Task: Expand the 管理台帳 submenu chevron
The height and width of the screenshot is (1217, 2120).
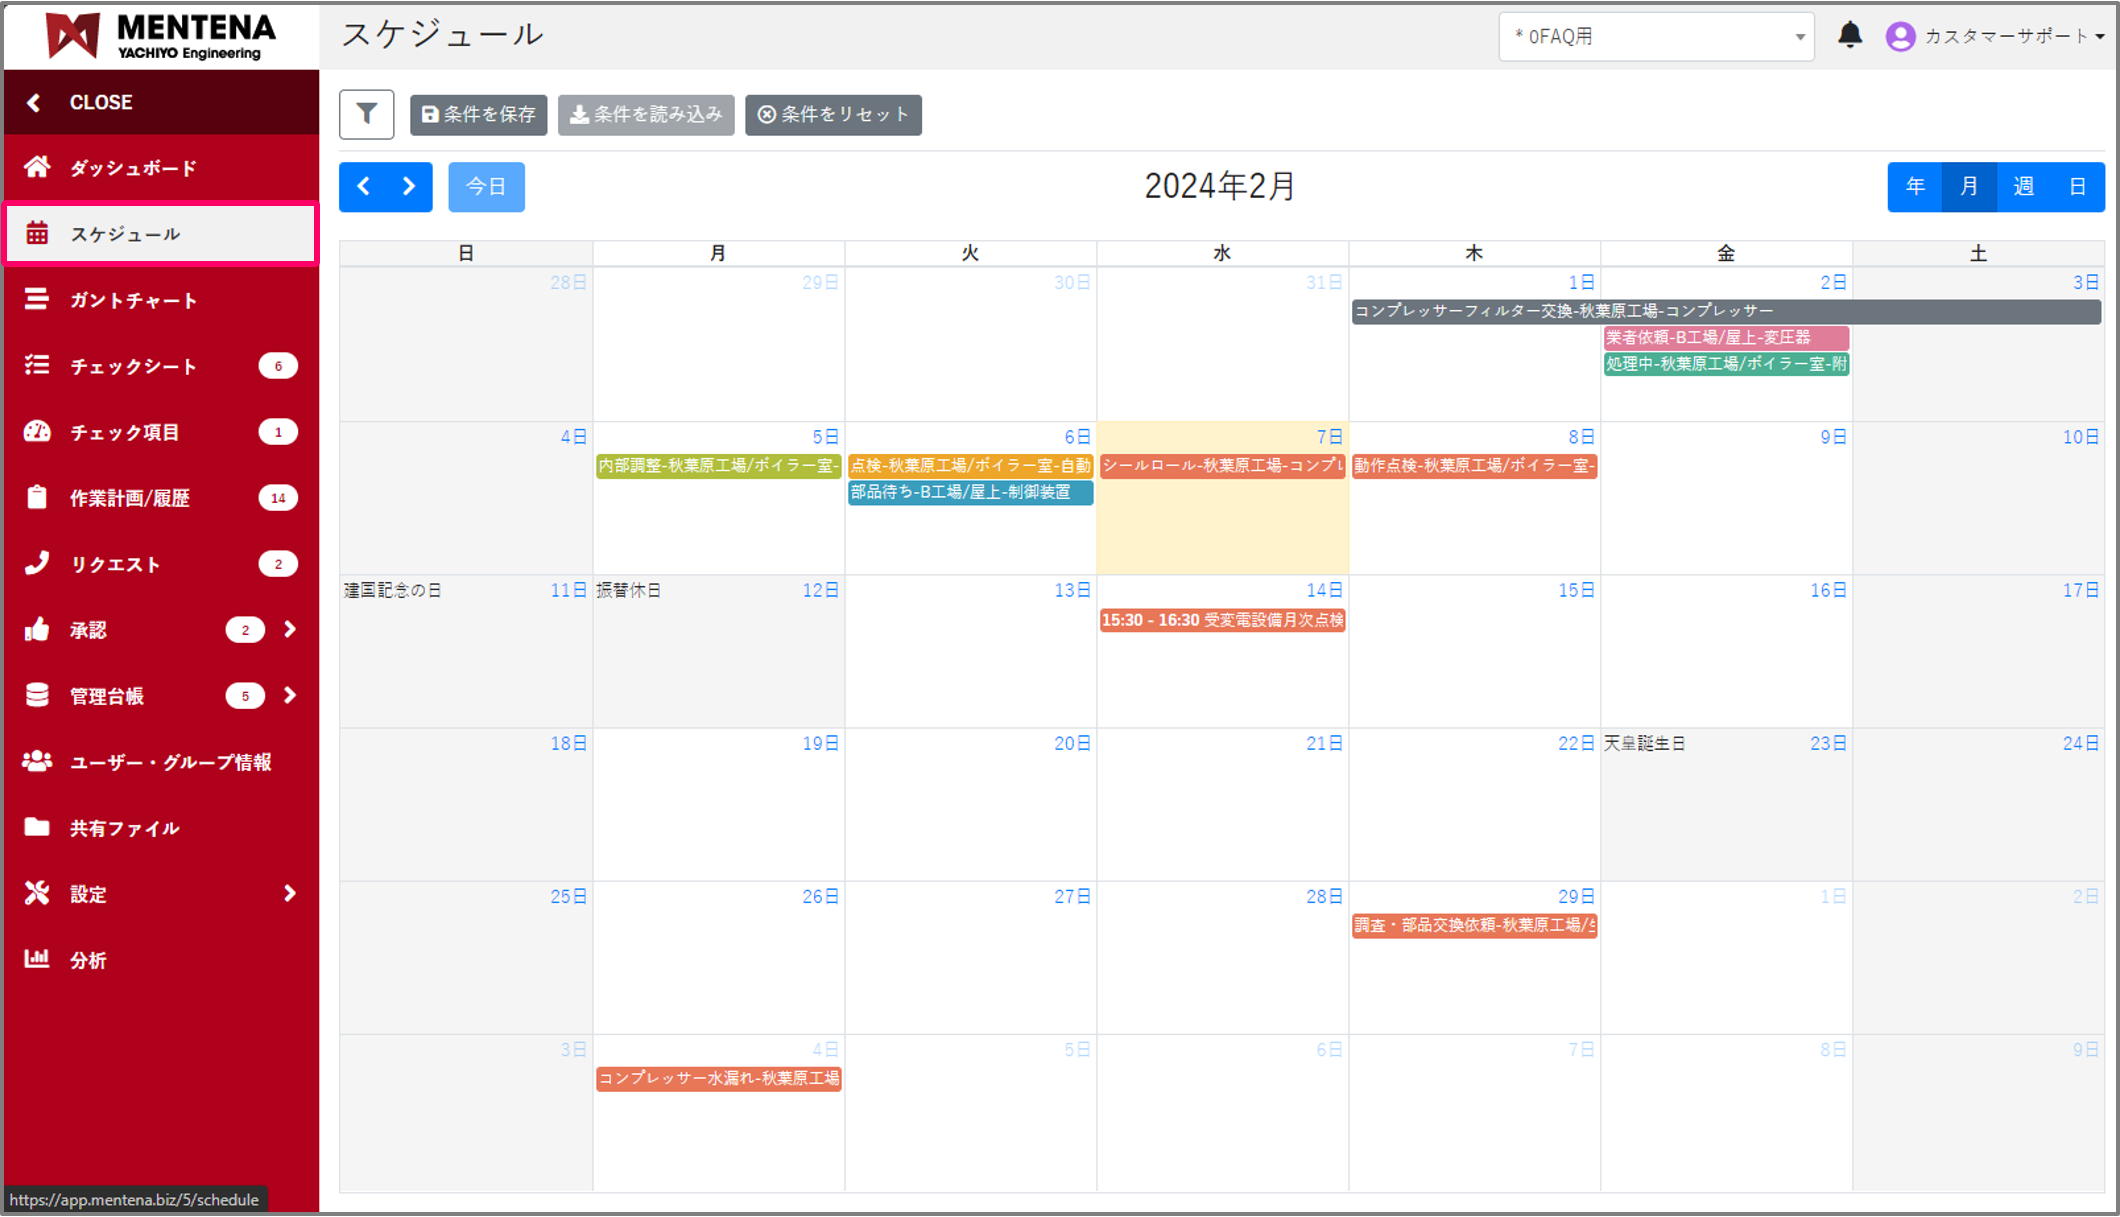Action: click(290, 695)
